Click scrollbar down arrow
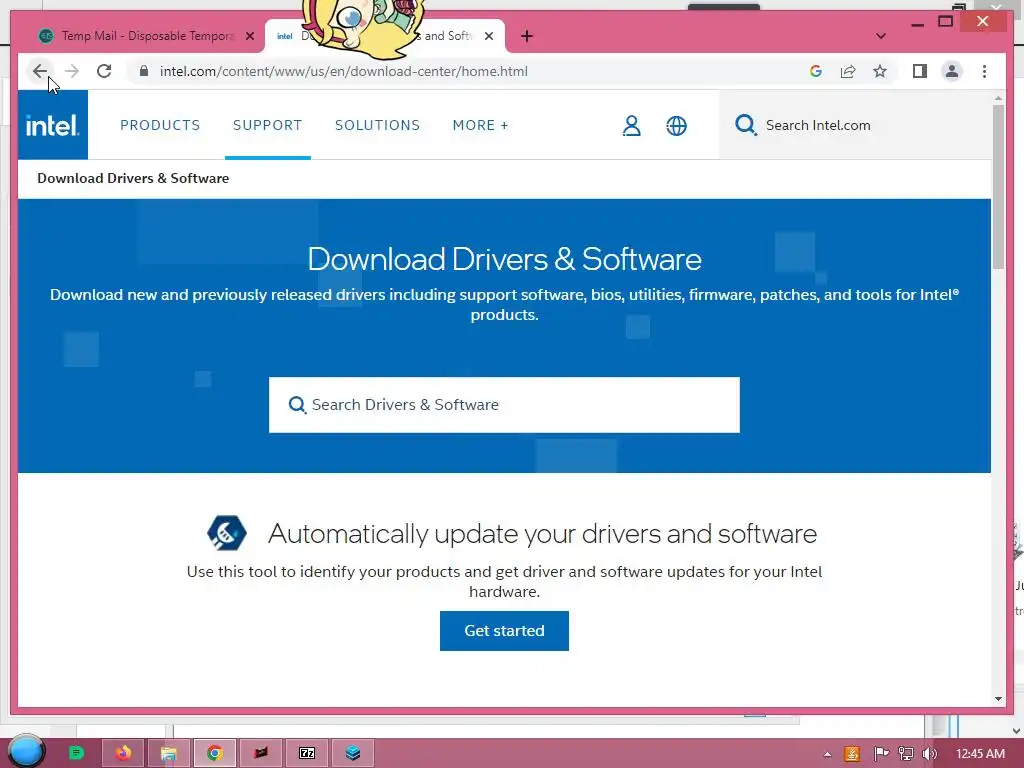Viewport: 1024px width, 768px height. 999,698
